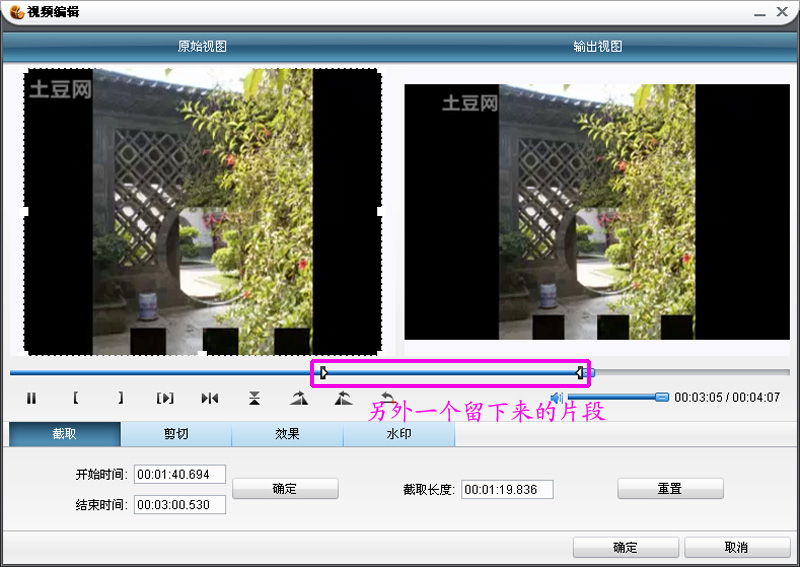Click the volume slider handle
Viewport: 800px width, 567px height.
coord(662,397)
